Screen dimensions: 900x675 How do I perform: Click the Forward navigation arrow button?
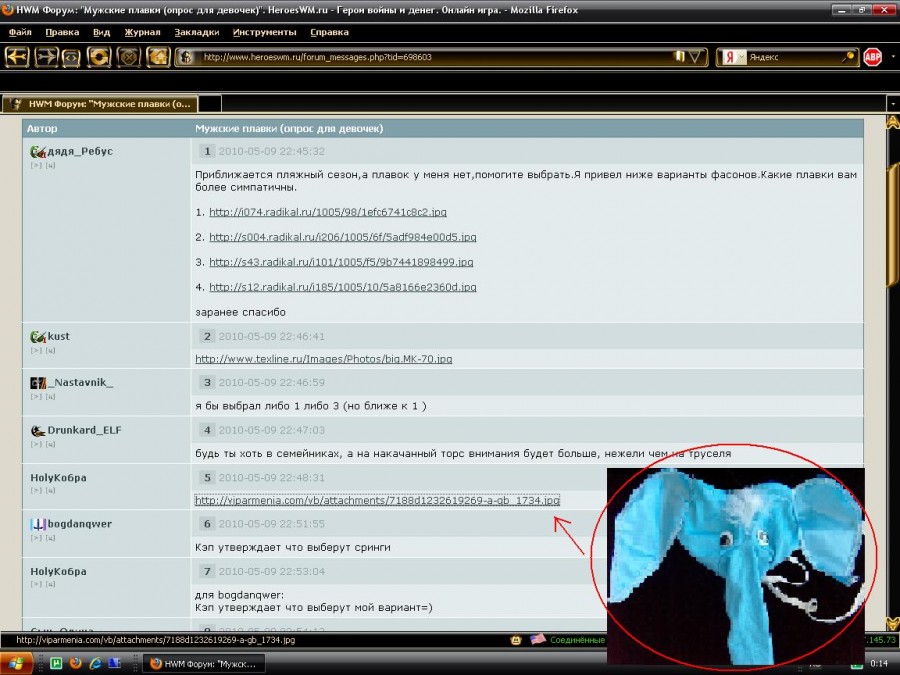(46, 57)
